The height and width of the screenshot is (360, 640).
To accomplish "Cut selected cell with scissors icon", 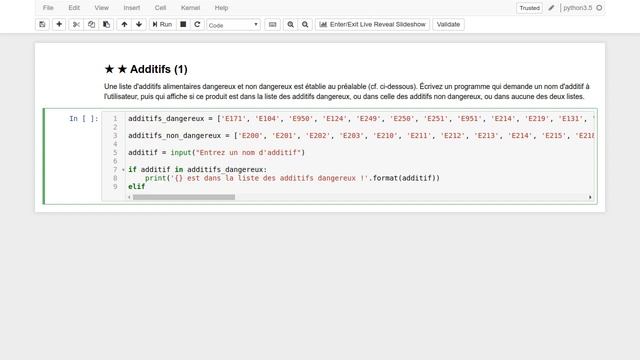I will pyautogui.click(x=76, y=24).
